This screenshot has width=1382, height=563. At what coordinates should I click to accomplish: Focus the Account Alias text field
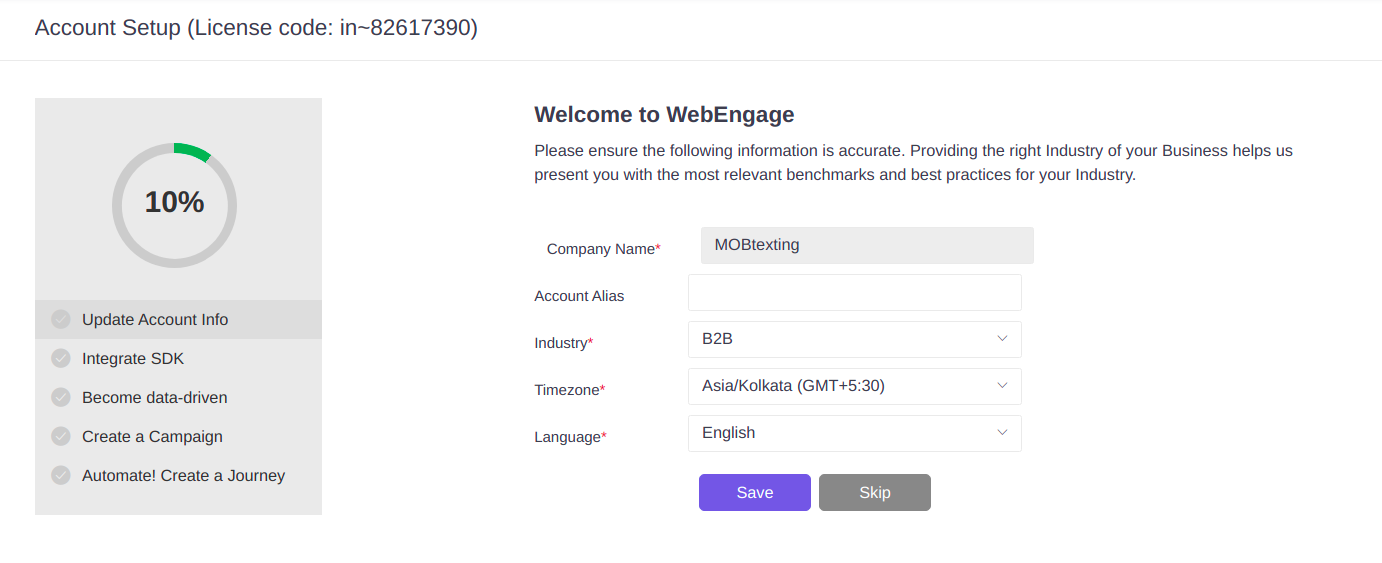pos(855,293)
